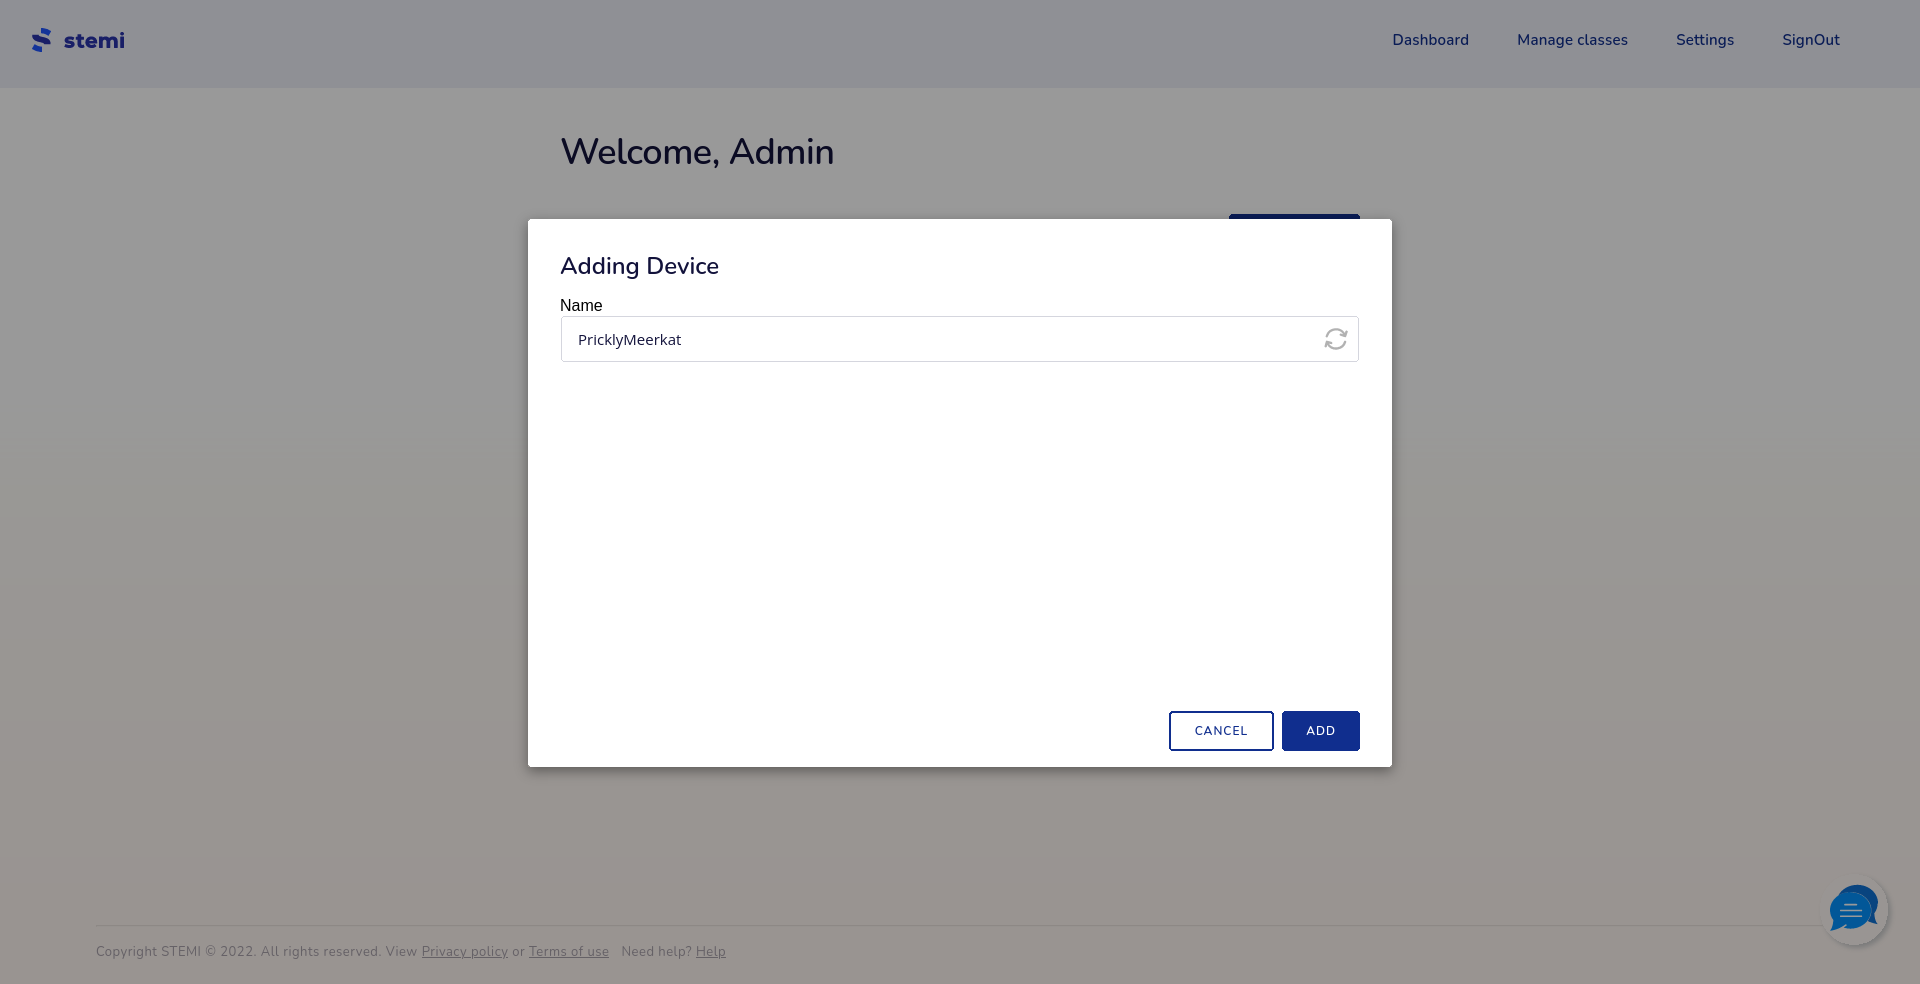Open the Settings page

pos(1704,40)
